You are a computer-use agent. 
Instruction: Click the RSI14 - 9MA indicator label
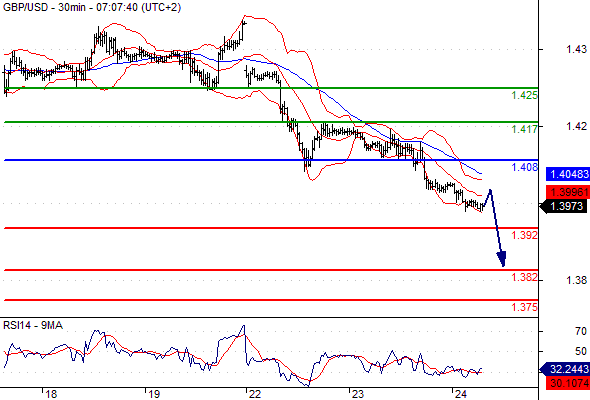(33, 325)
